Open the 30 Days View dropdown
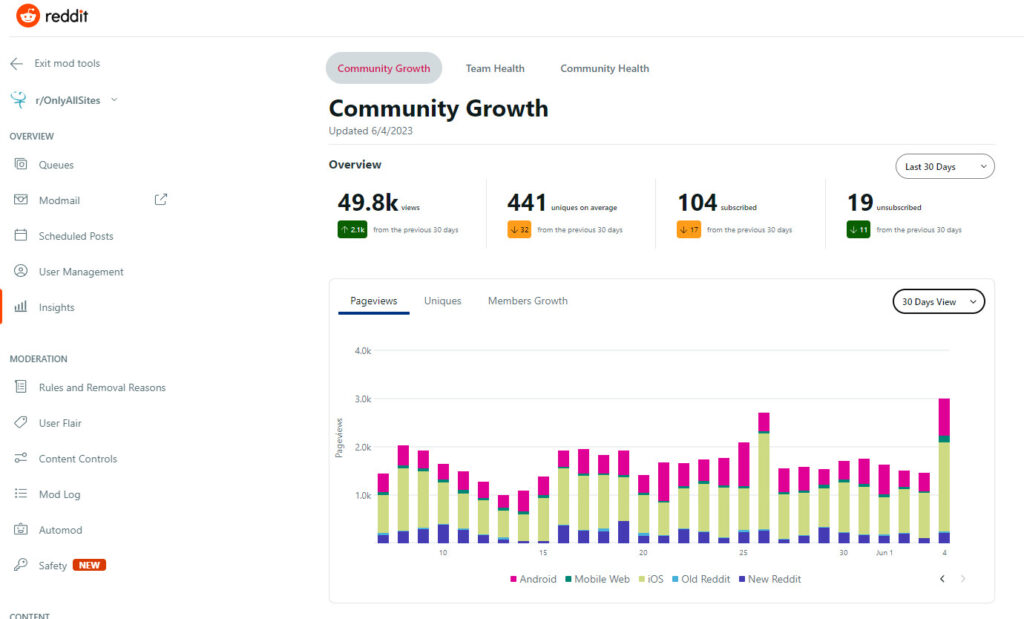The height and width of the screenshot is (619, 1024). coord(938,302)
